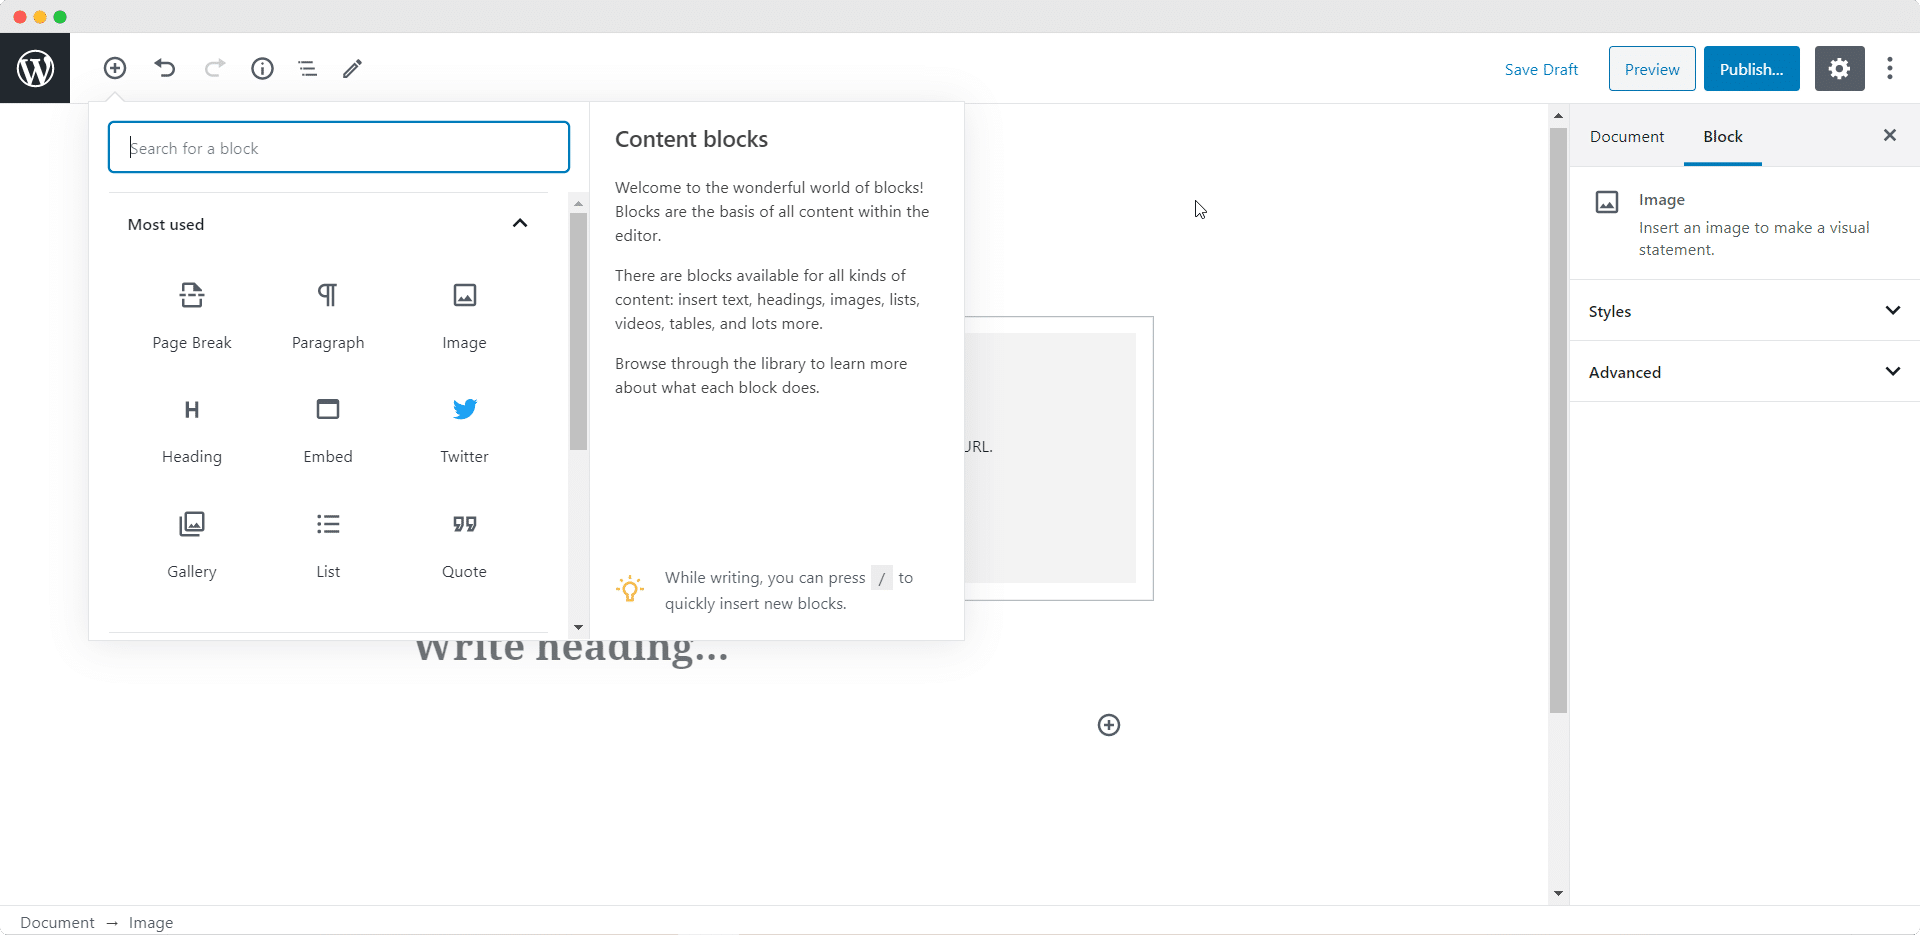Switch to the Document tab
The image size is (1920, 935).
tap(1626, 136)
